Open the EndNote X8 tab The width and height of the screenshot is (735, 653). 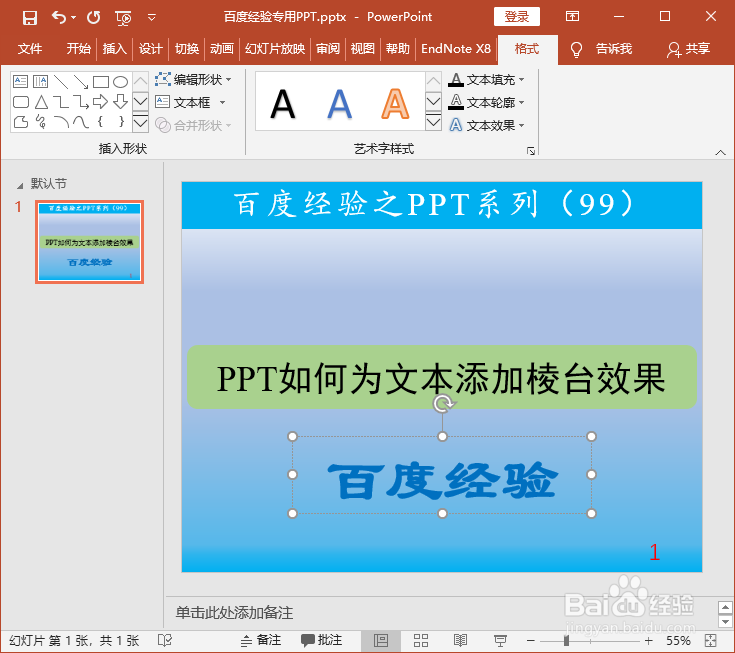(x=456, y=49)
